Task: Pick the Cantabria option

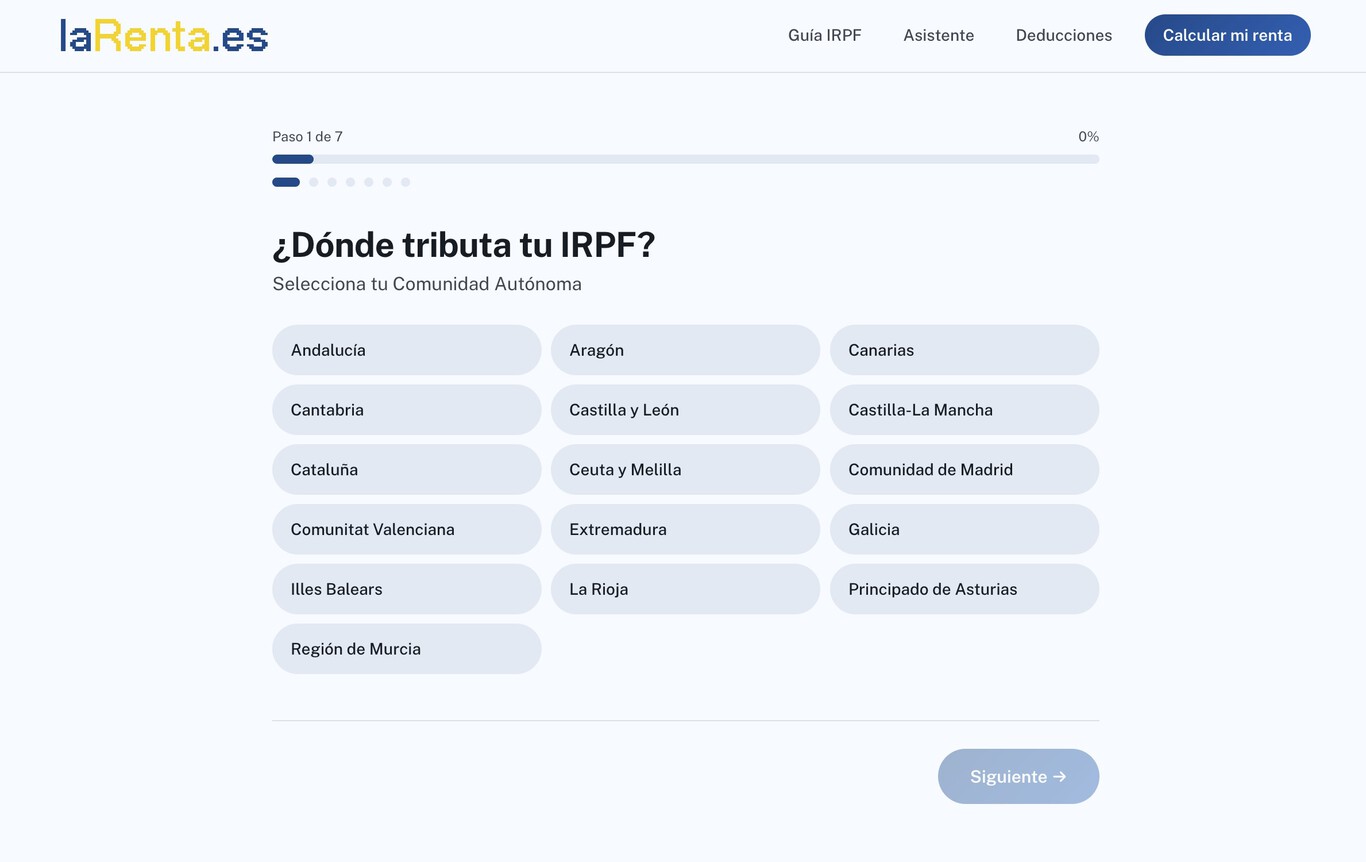Action: [x=406, y=410]
